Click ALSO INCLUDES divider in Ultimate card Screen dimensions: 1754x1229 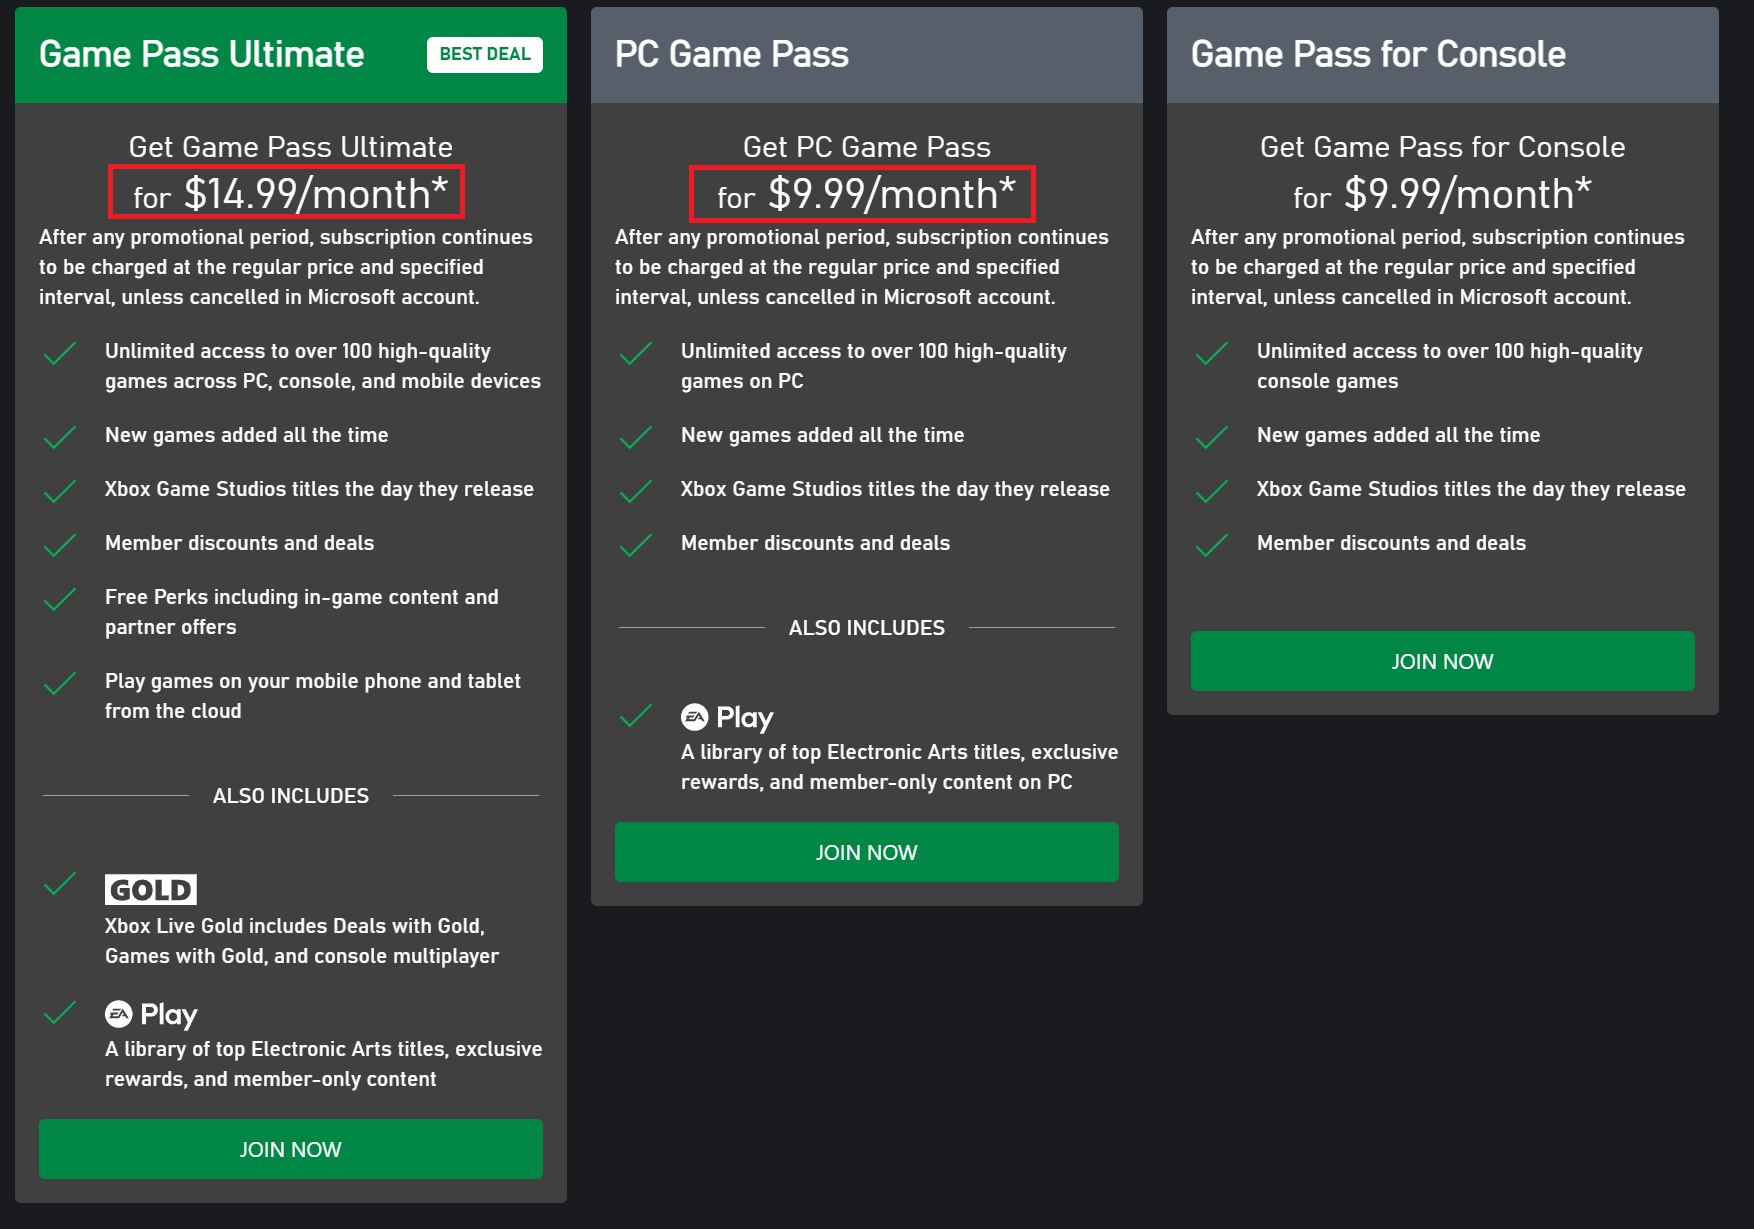click(x=291, y=796)
